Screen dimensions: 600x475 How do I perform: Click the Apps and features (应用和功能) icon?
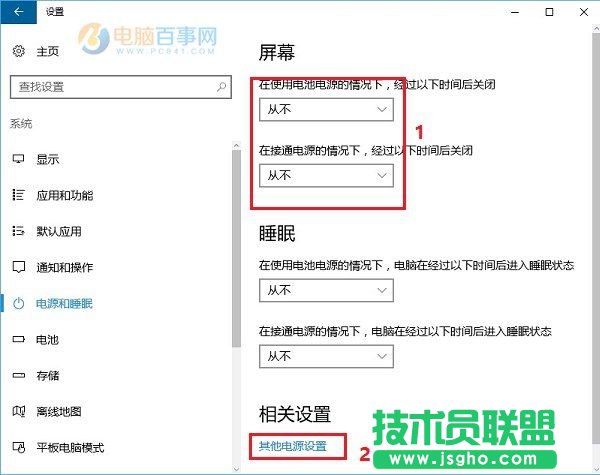click(18, 195)
